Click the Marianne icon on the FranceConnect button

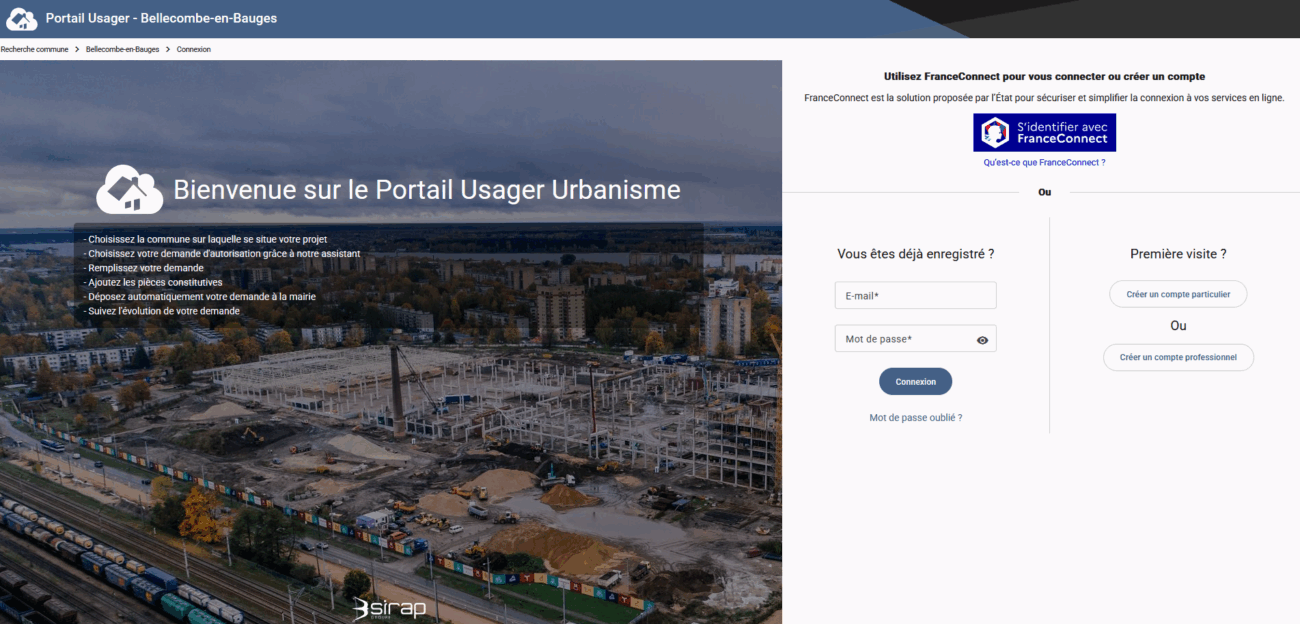[x=994, y=131]
